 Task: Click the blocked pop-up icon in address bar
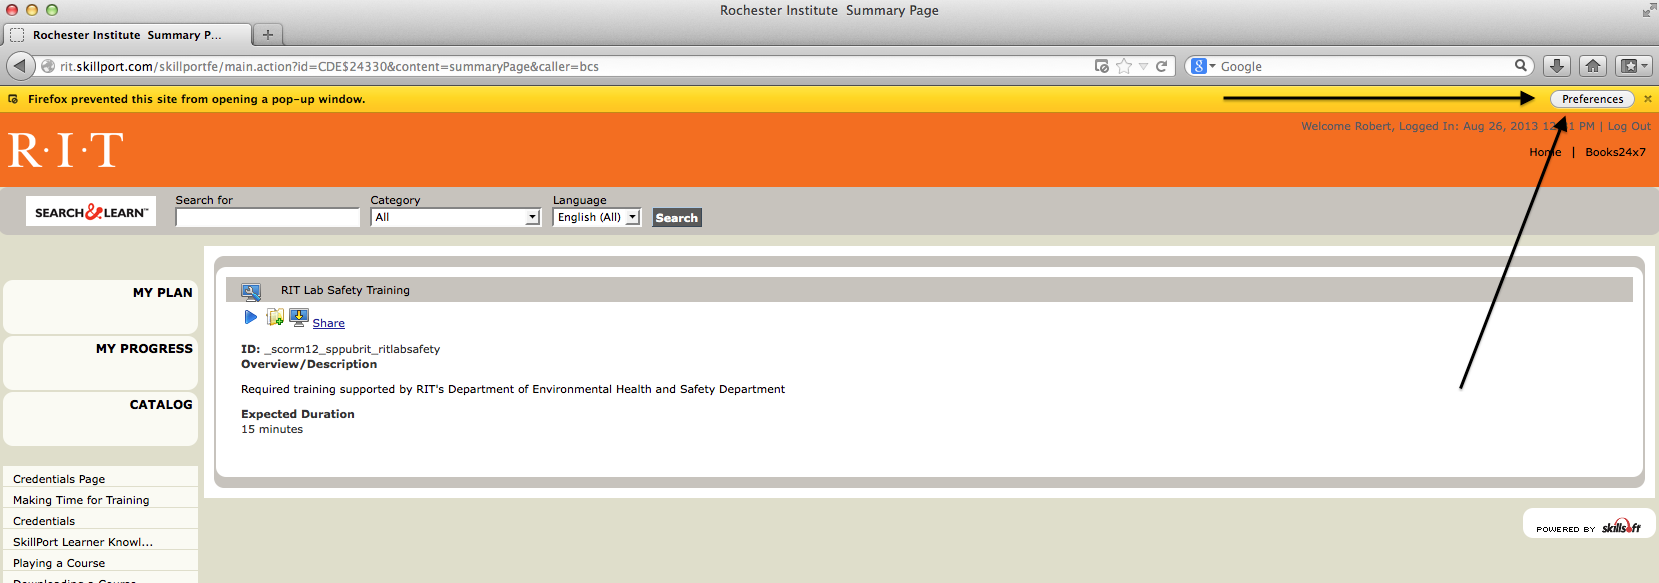coord(1102,66)
